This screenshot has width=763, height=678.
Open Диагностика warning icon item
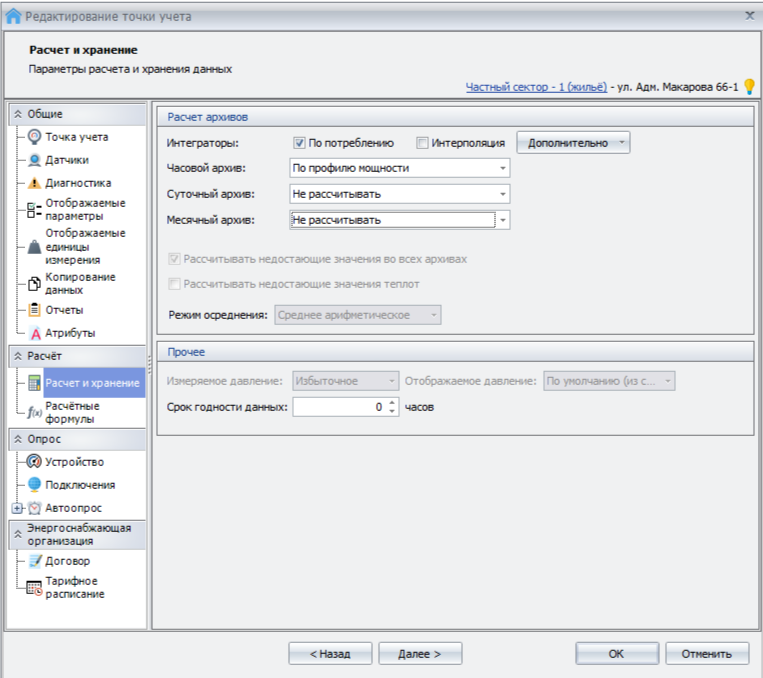coord(35,183)
